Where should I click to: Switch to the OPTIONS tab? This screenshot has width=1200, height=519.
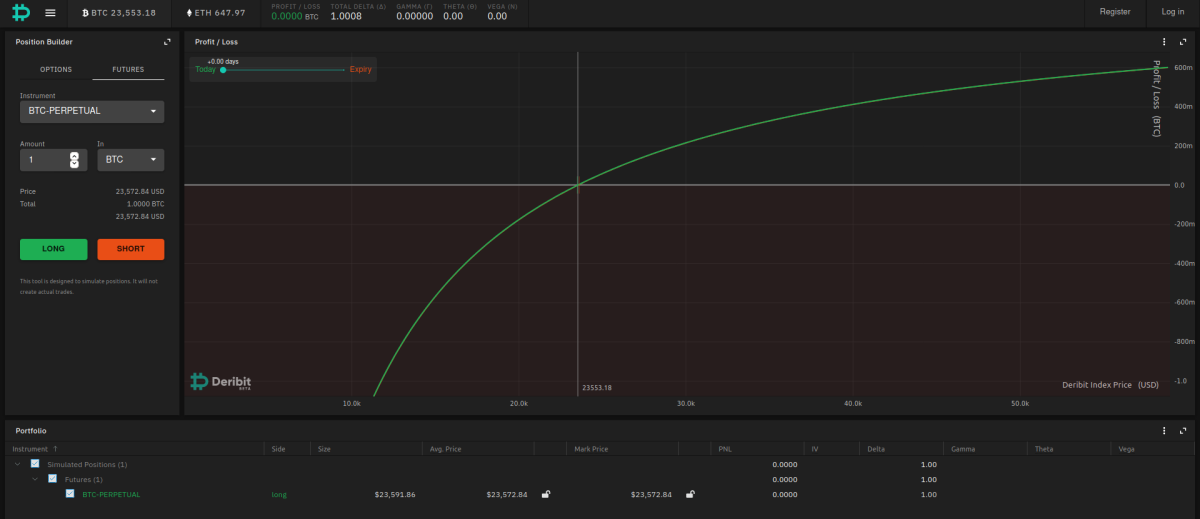56,70
